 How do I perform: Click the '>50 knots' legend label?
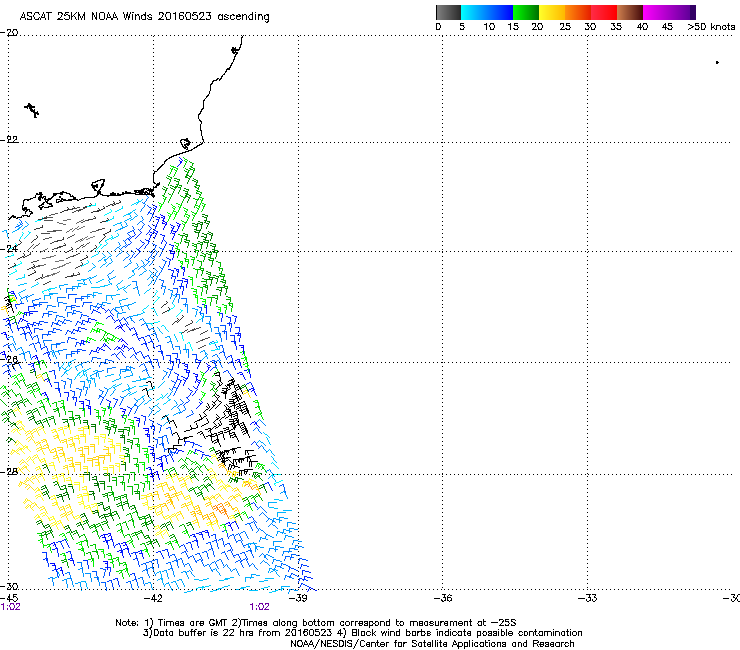click(x=711, y=27)
